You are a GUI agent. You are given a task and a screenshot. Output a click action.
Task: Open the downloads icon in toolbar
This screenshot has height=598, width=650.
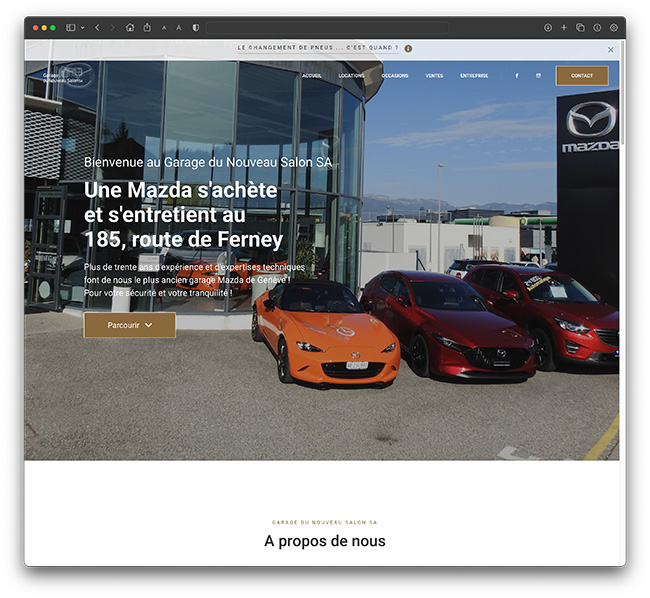pos(548,28)
